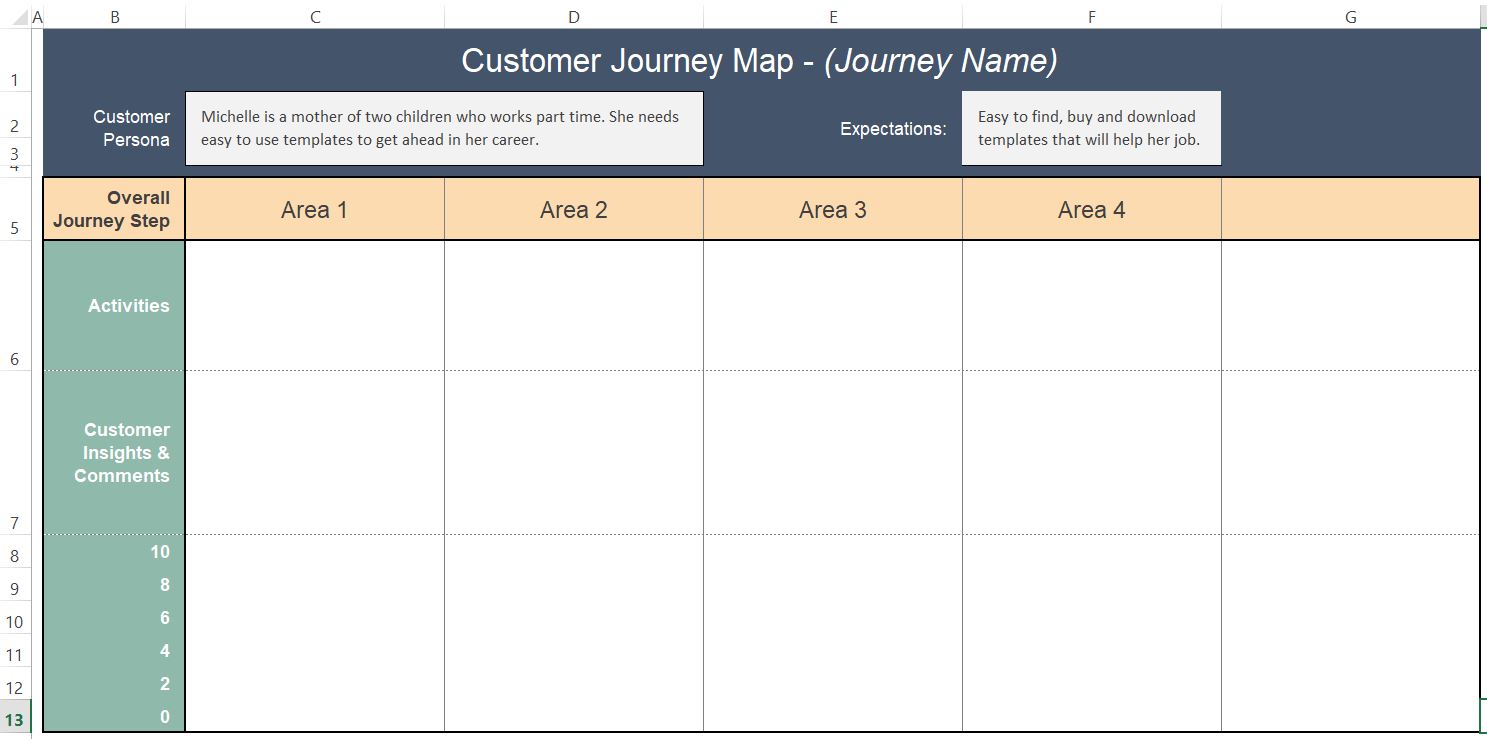This screenshot has width=1487, height=739.
Task: Select the scale cell showing 10
Action: pos(114,552)
